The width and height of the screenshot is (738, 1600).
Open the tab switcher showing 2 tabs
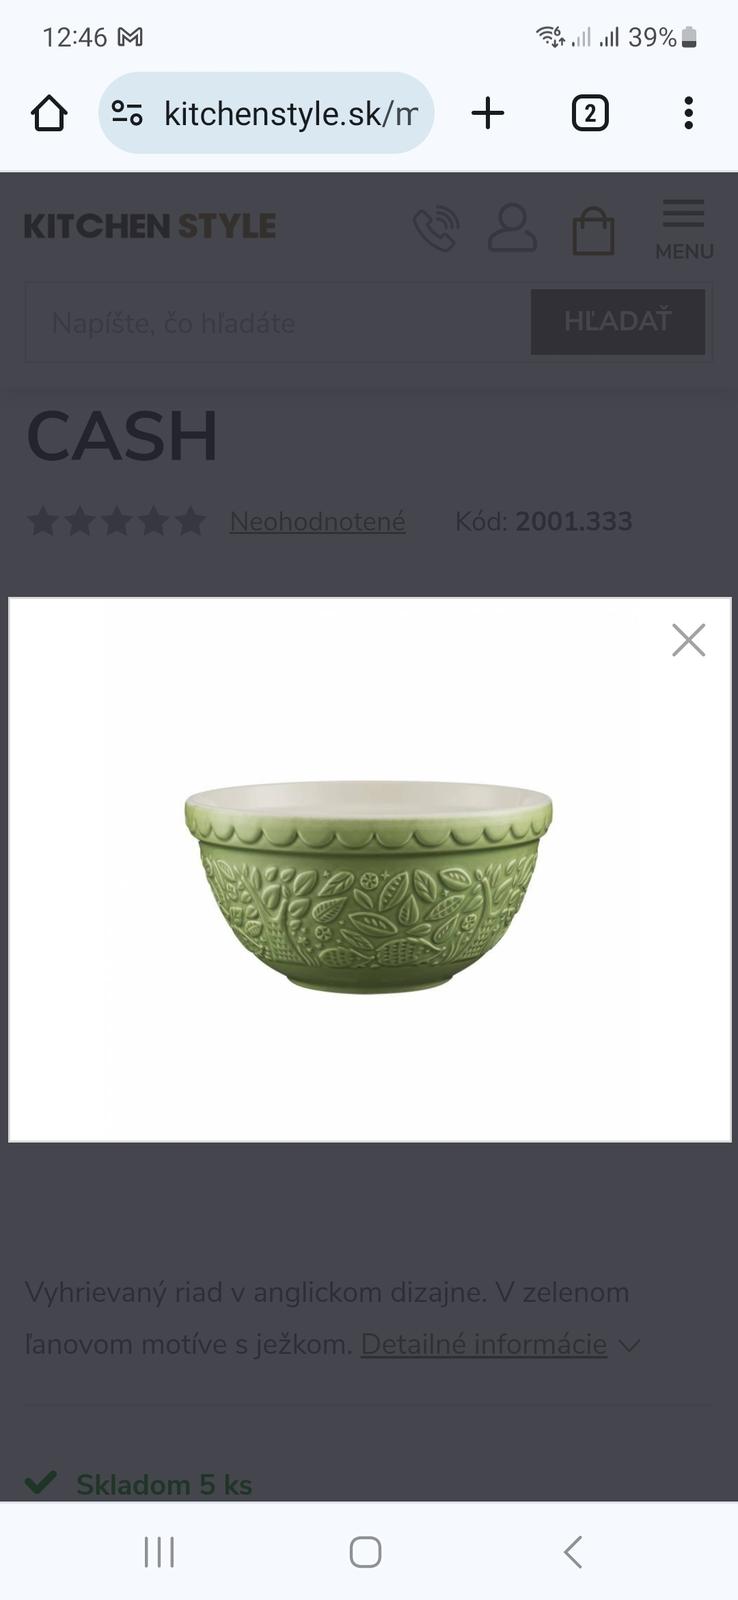[590, 113]
